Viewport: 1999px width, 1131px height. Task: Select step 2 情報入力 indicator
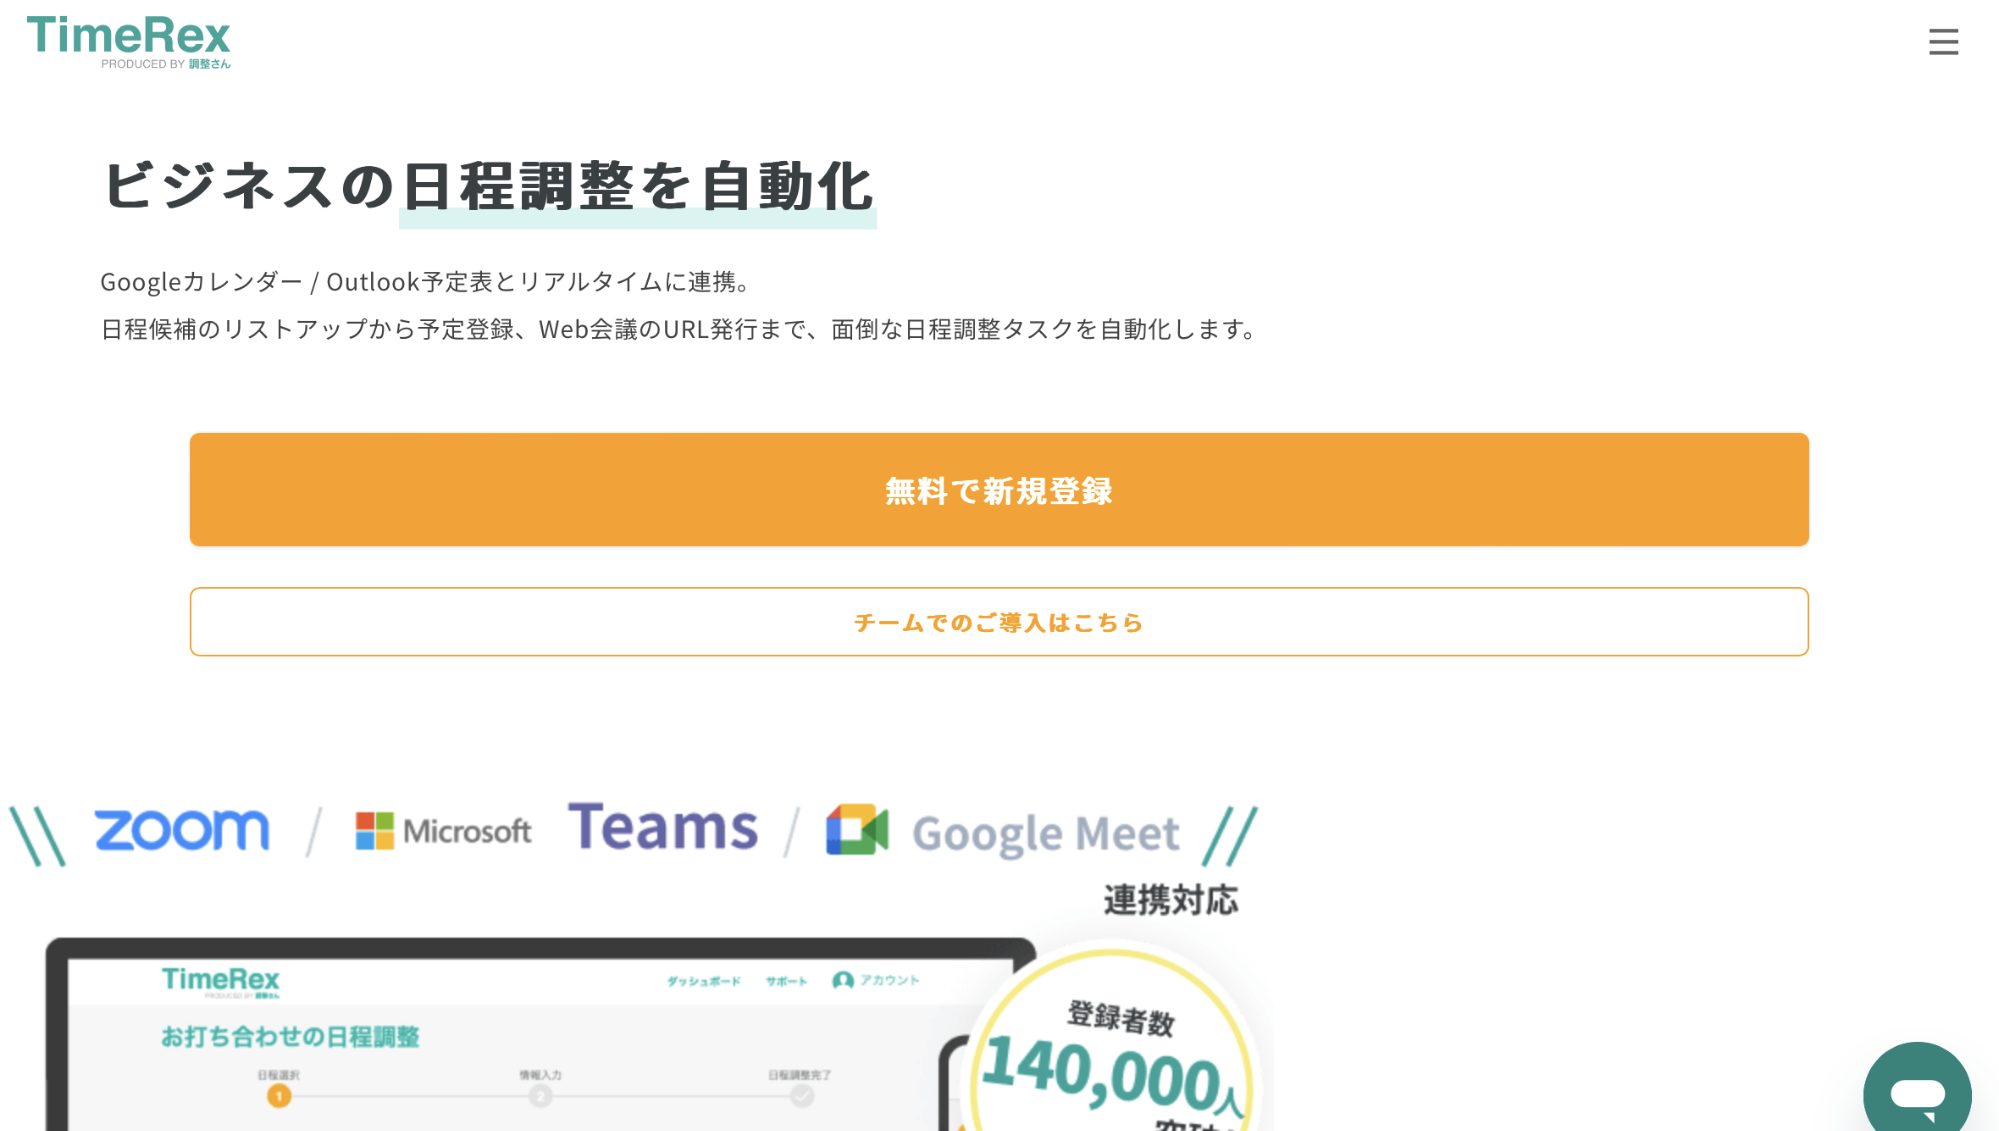click(540, 1095)
